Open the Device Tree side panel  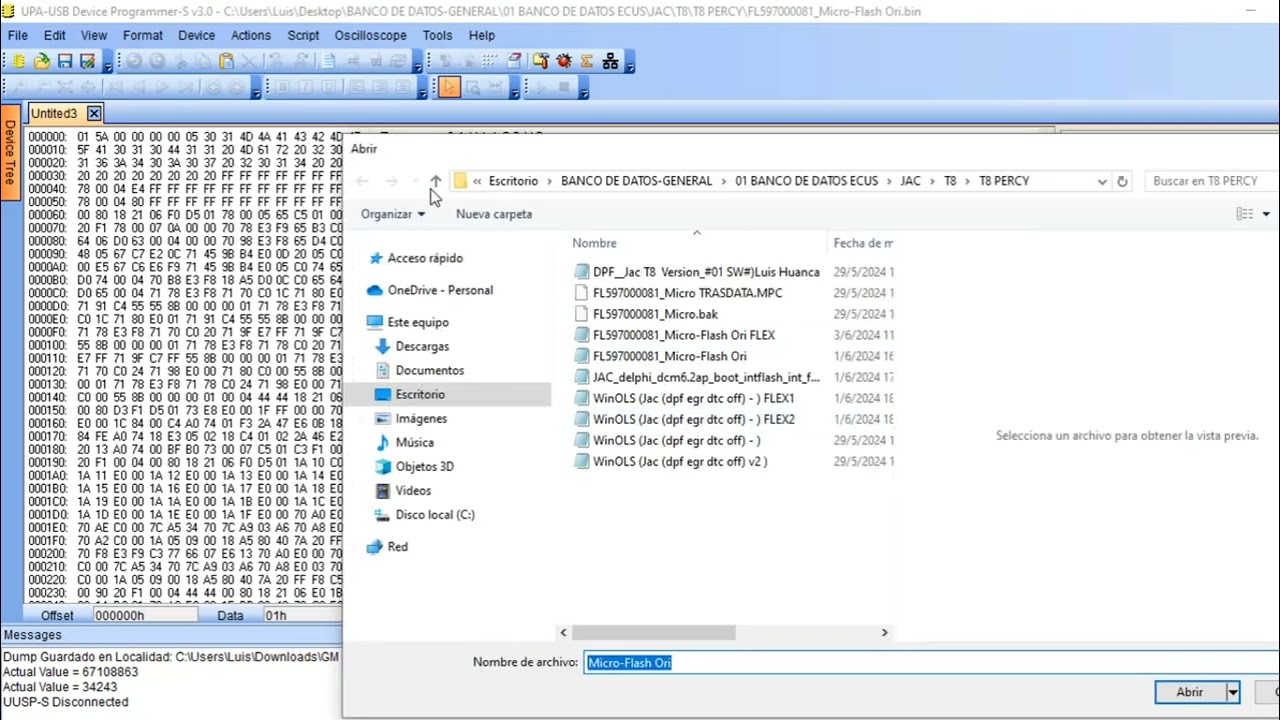10,152
